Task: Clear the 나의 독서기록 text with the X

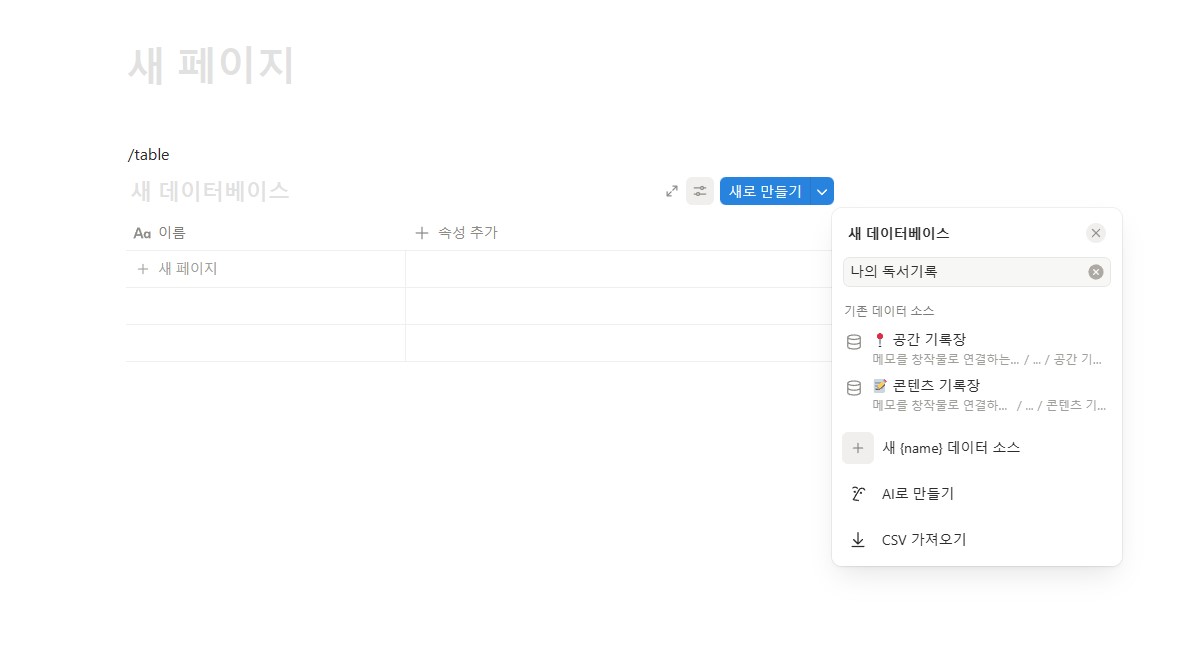Action: pos(1096,271)
